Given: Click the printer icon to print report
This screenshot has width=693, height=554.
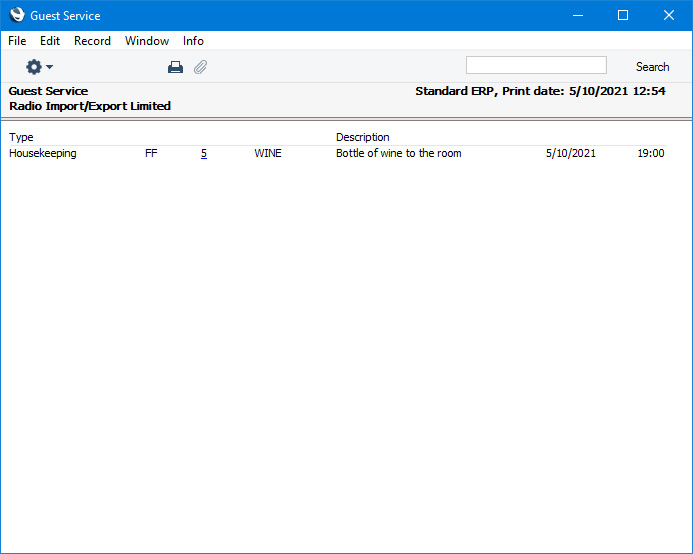Looking at the screenshot, I should 175,67.
